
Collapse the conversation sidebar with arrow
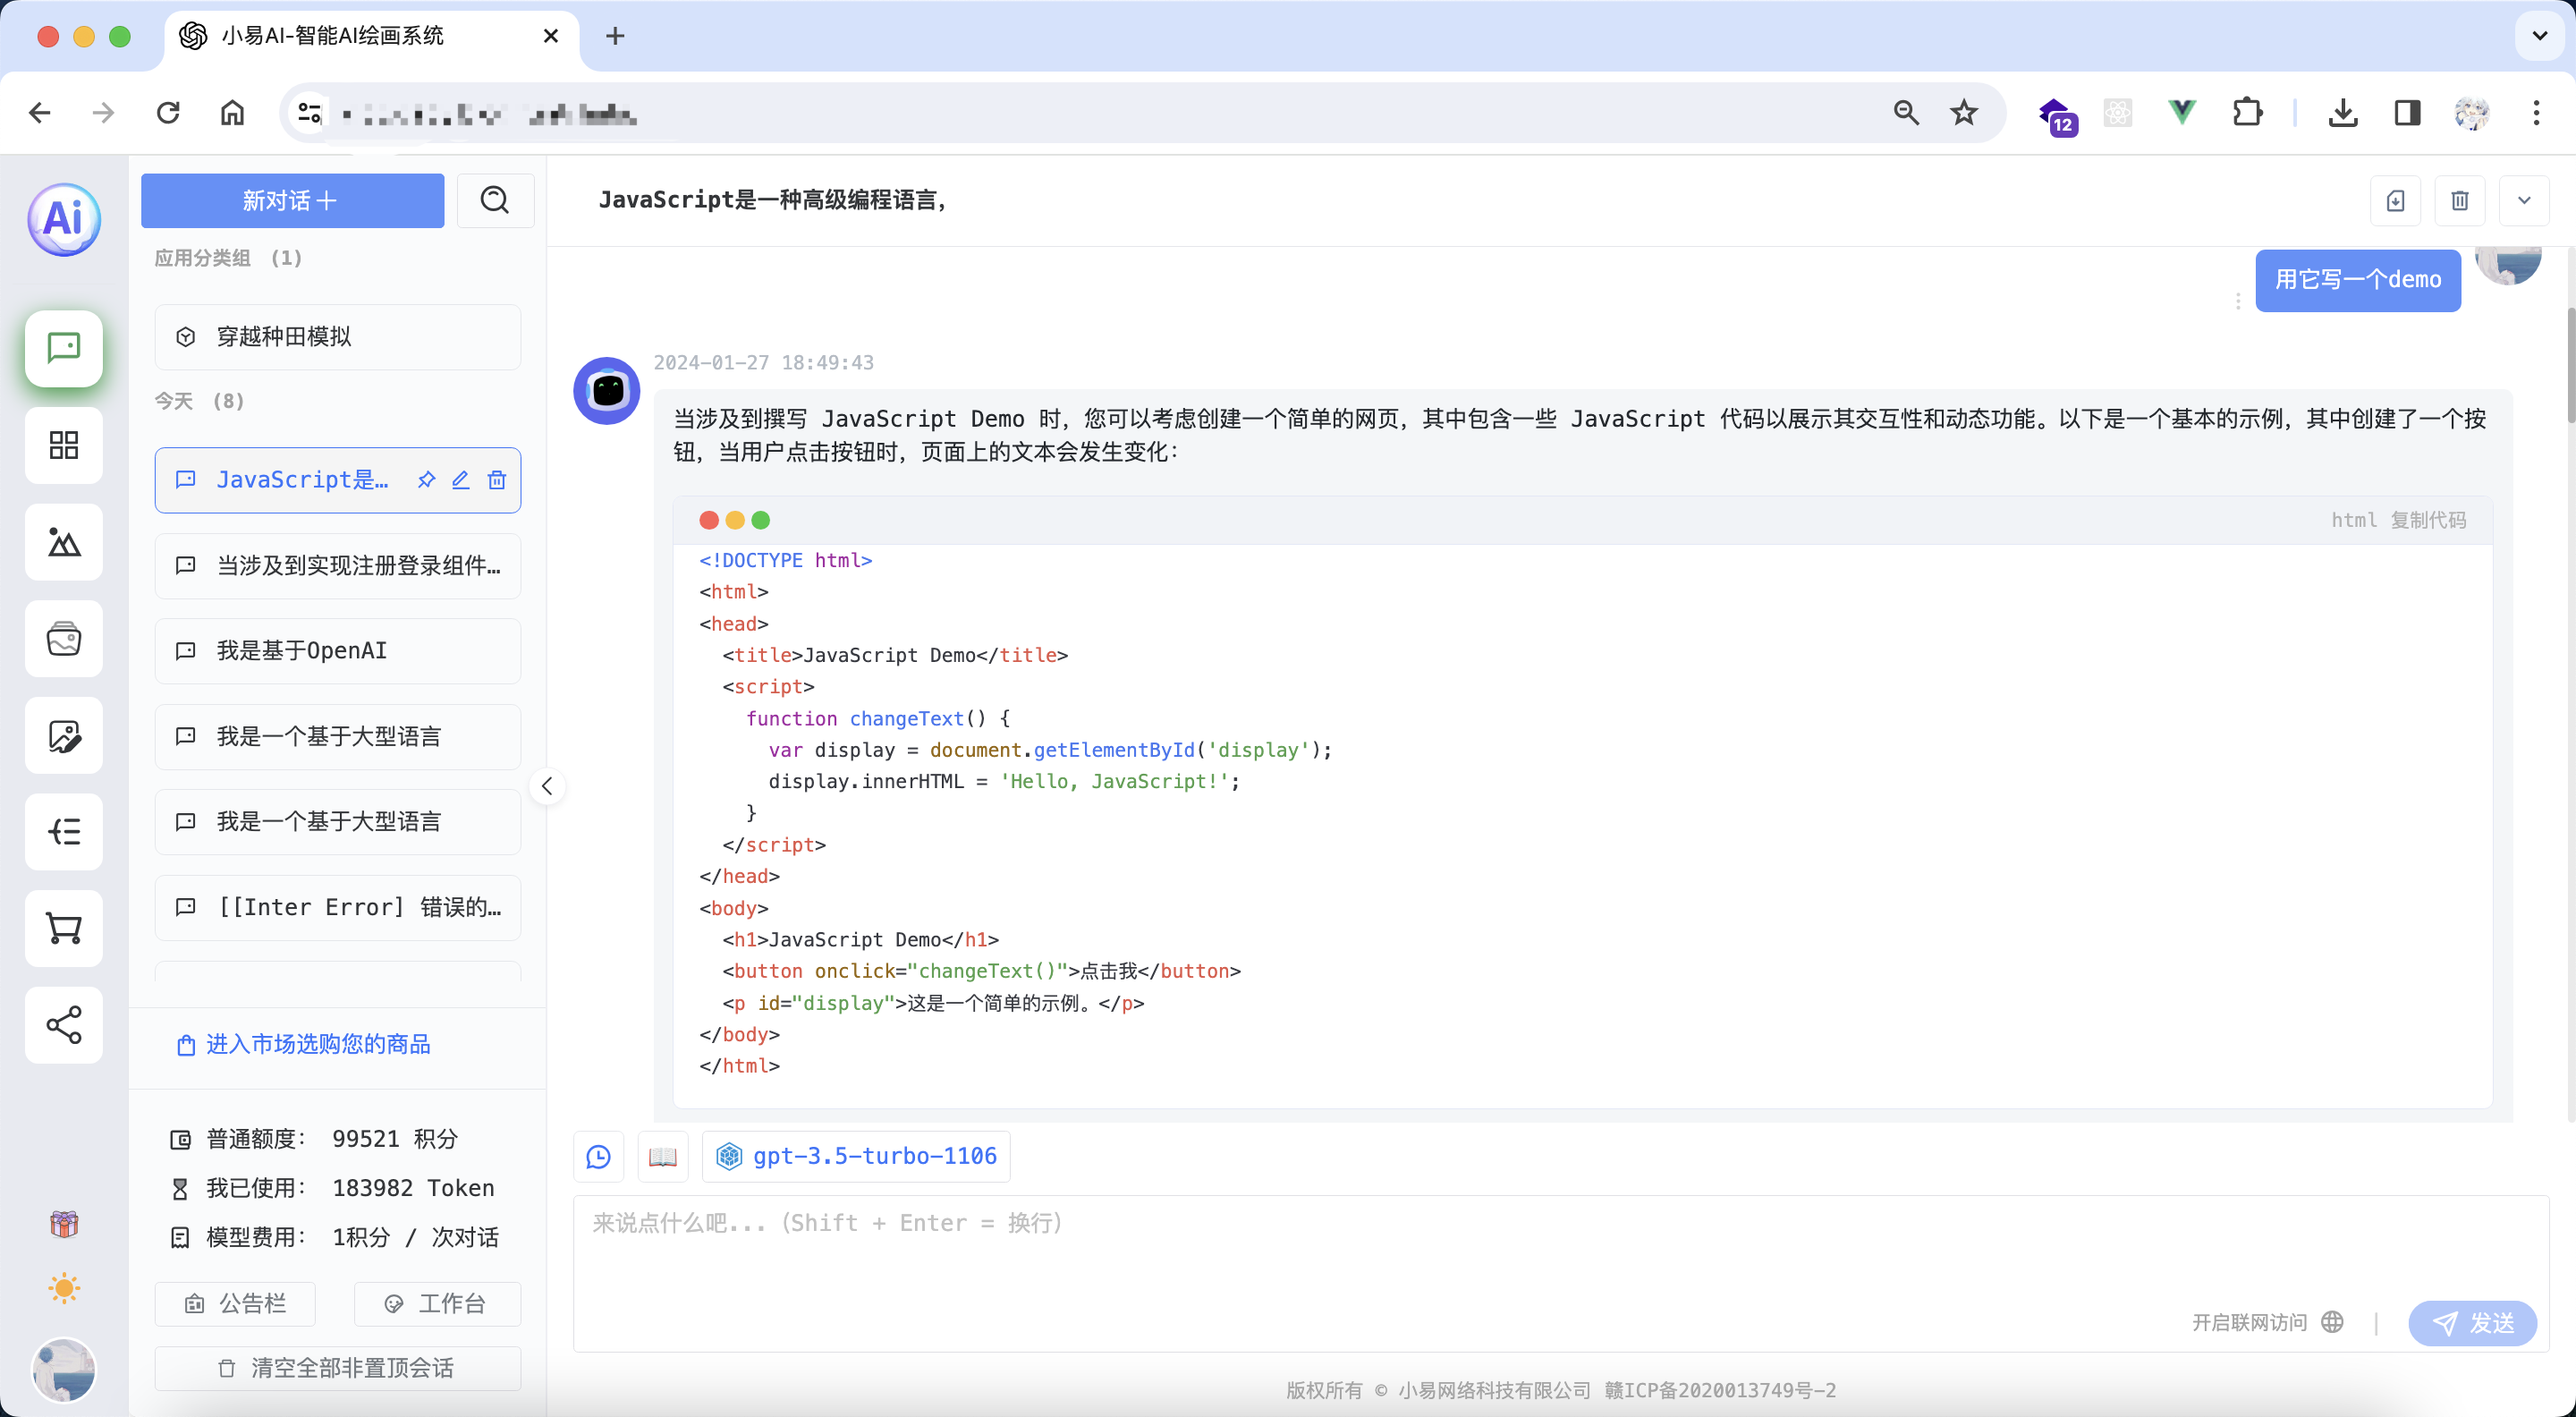(x=547, y=786)
